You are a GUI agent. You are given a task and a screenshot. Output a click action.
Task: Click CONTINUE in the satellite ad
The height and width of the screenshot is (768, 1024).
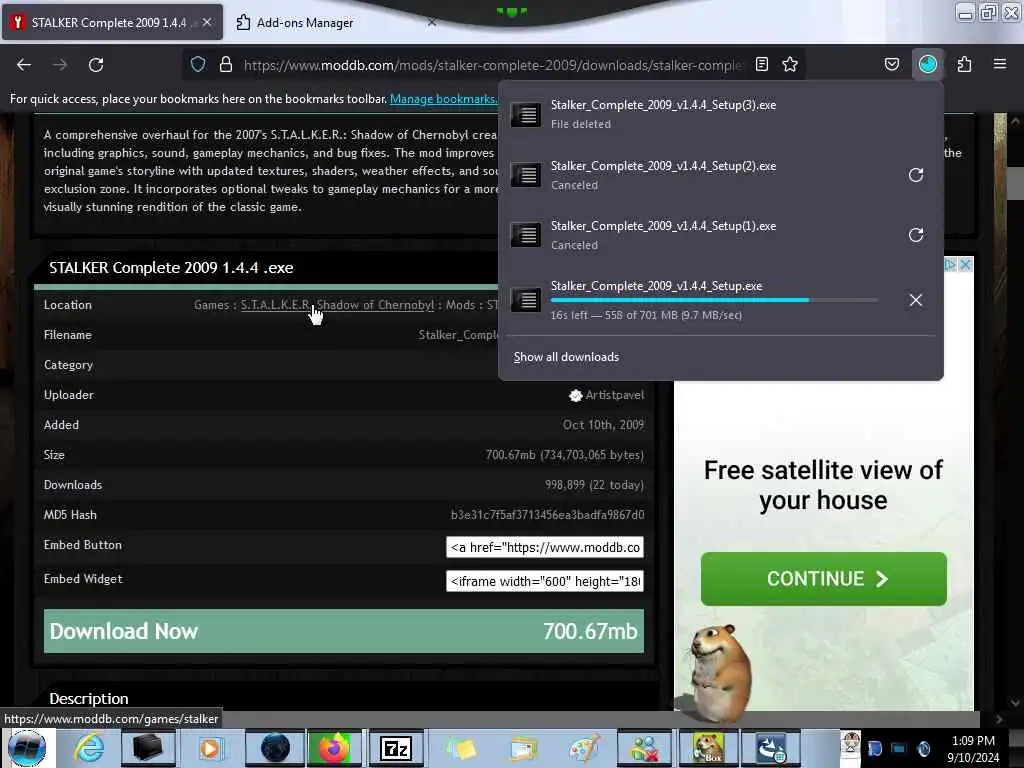click(824, 579)
